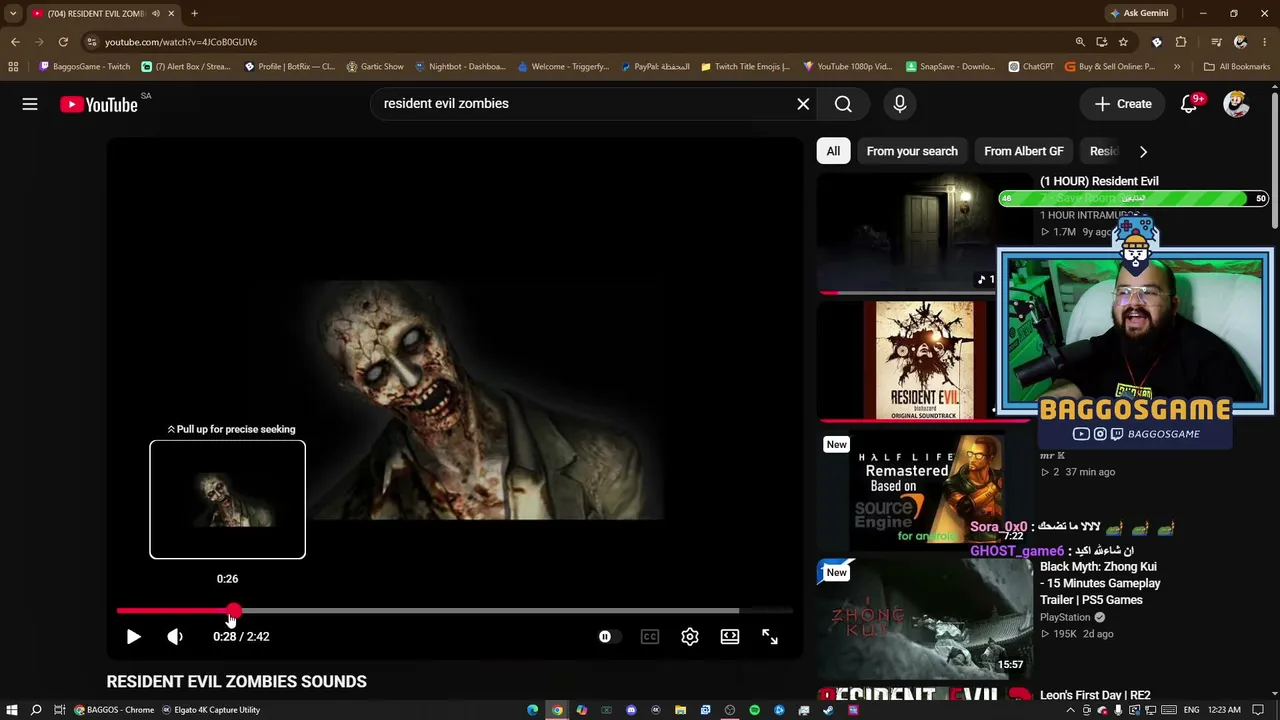1280x720 pixels.
Task: Bookmark this page with the star
Action: click(x=1123, y=42)
